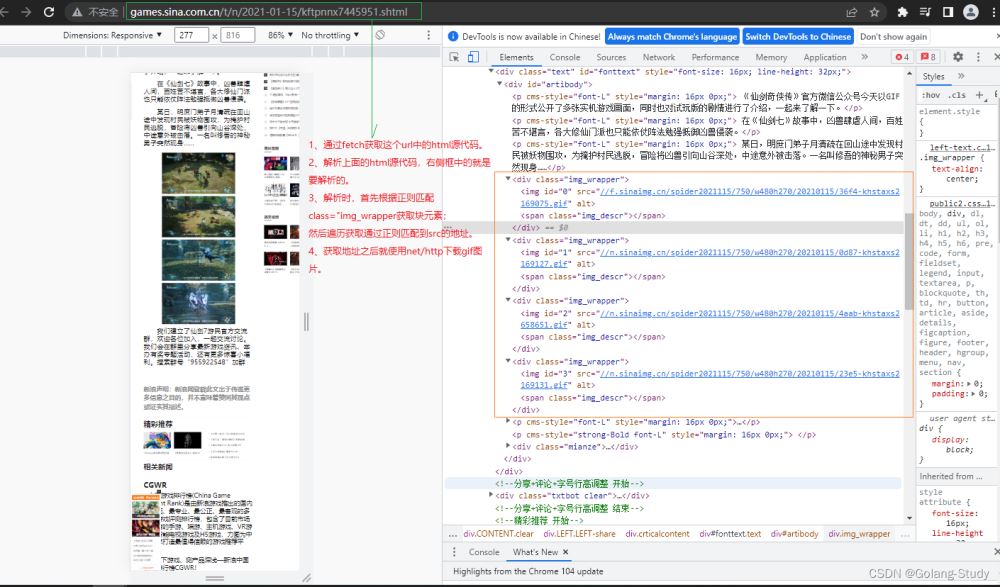Click the rotate screen icon

click(x=380, y=35)
